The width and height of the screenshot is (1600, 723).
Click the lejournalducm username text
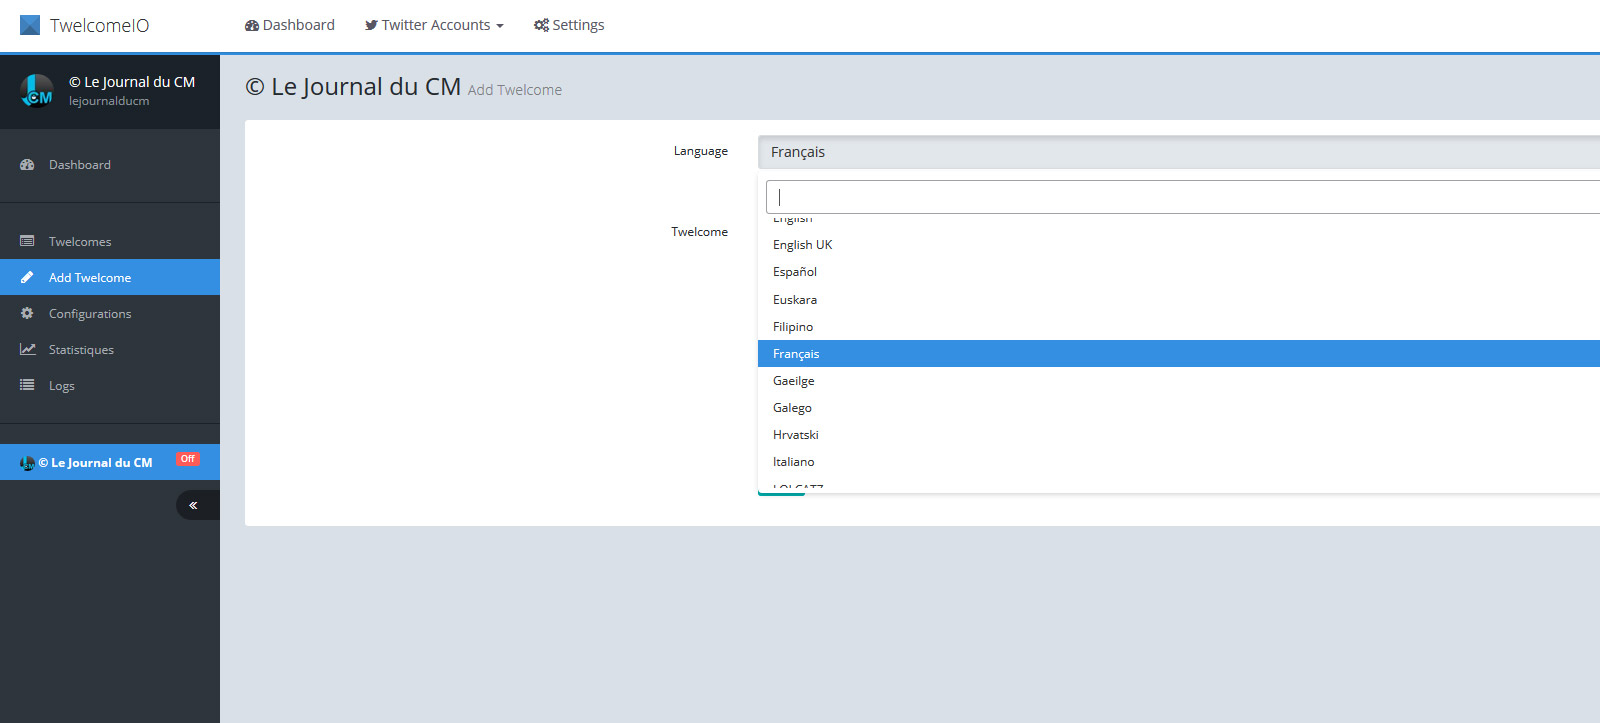109,101
